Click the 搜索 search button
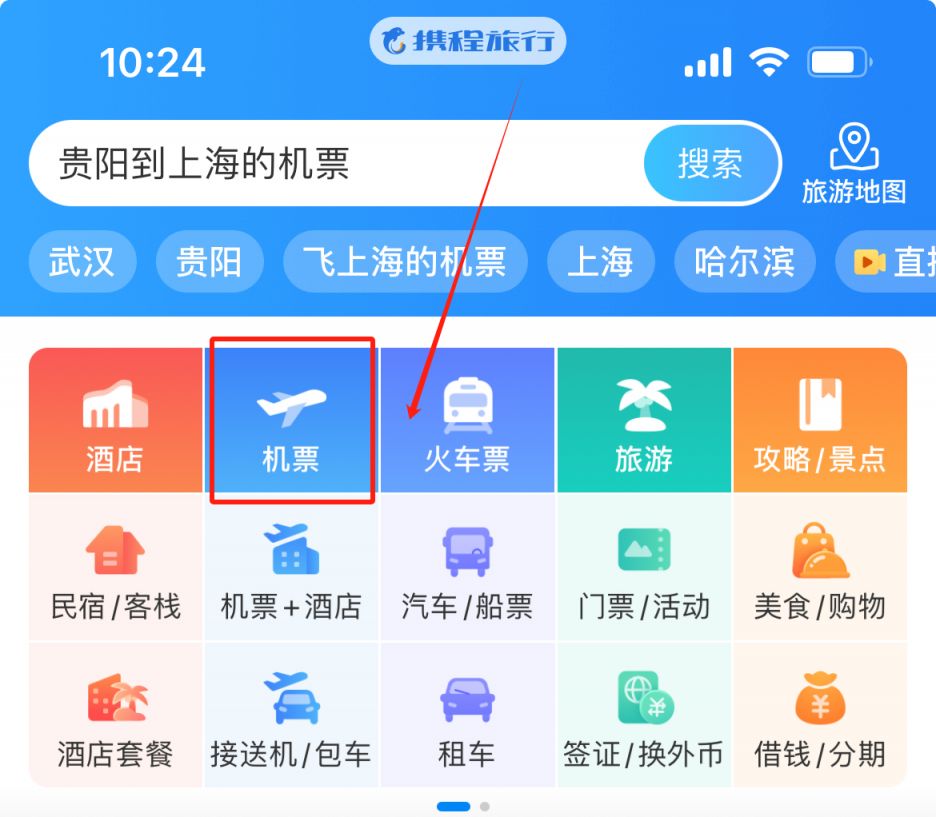The width and height of the screenshot is (936, 817). point(711,163)
